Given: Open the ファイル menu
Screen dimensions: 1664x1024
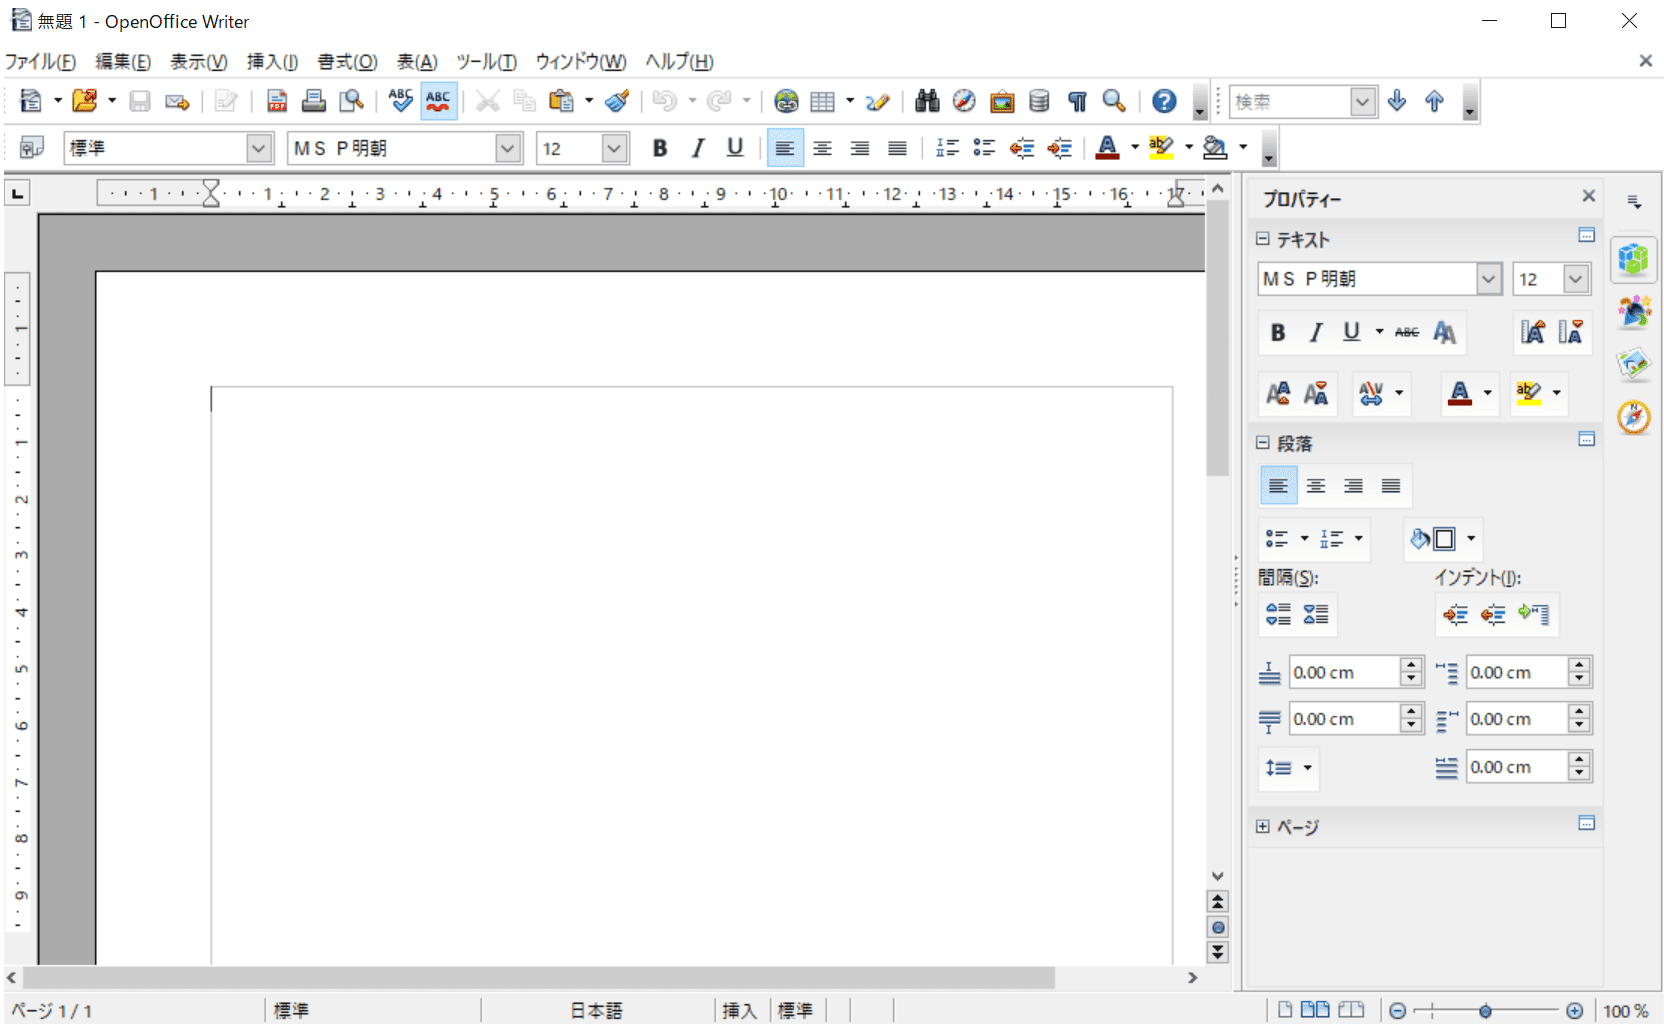Looking at the screenshot, I should [40, 62].
